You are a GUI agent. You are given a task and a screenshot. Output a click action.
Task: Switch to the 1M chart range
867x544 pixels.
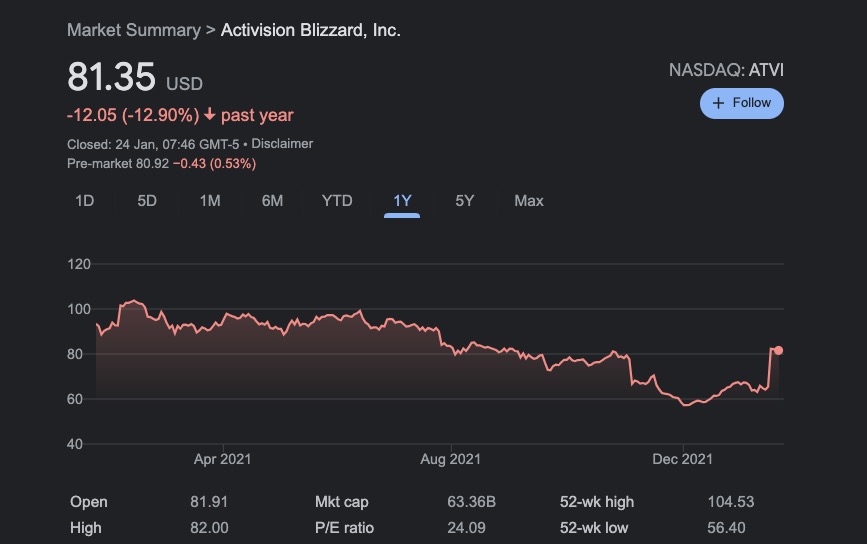click(210, 201)
